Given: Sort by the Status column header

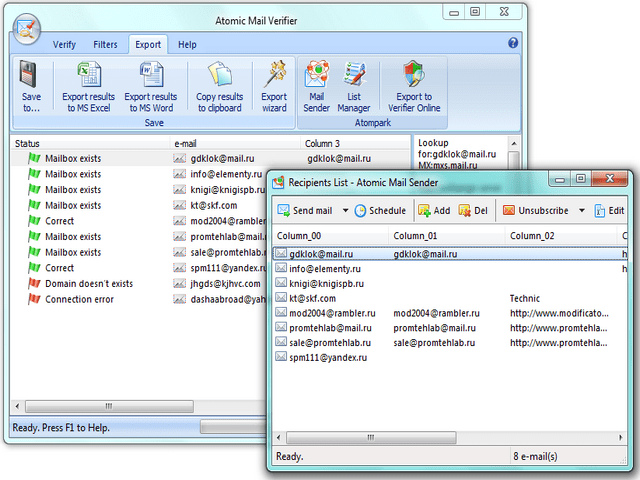Looking at the screenshot, I should [x=90, y=144].
